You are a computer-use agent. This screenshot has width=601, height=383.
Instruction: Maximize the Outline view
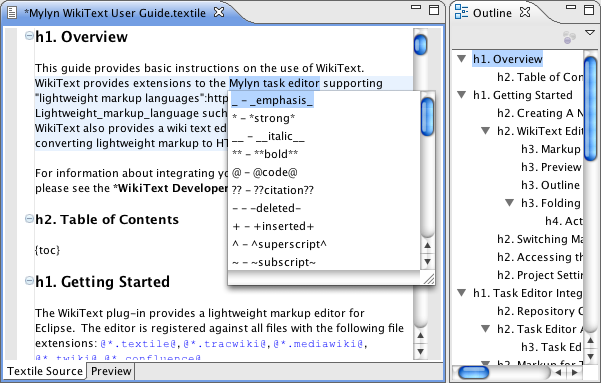[589, 10]
